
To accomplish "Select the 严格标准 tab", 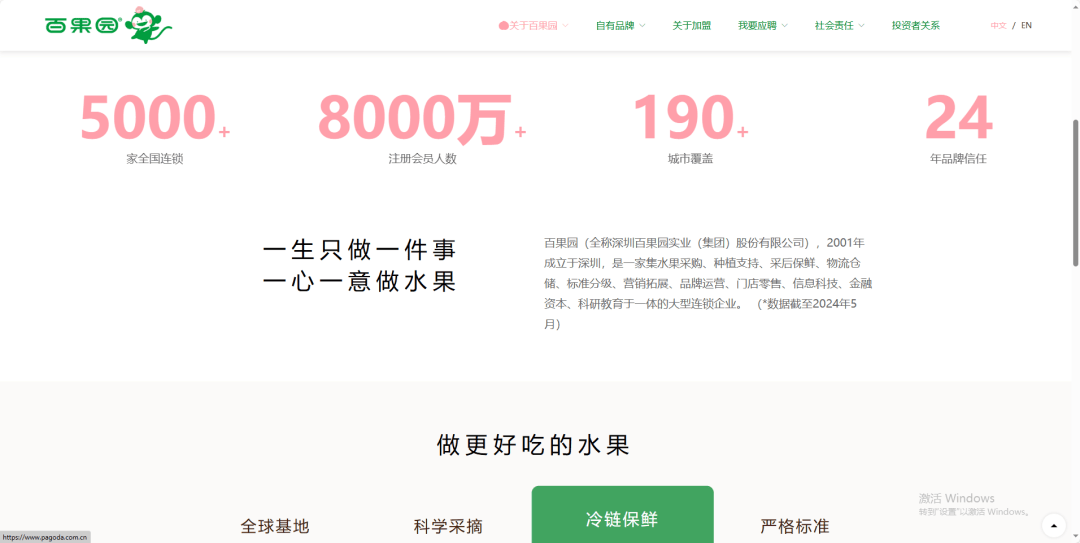I will [x=795, y=526].
